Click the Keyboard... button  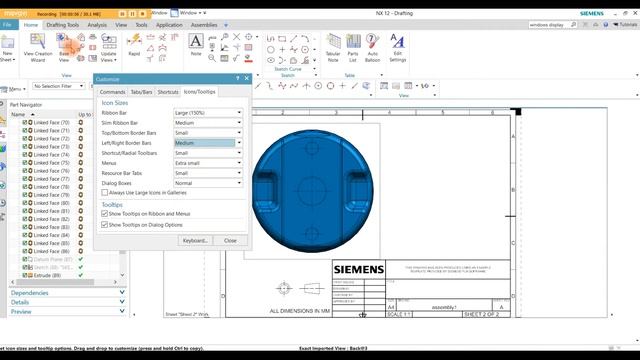pos(195,240)
